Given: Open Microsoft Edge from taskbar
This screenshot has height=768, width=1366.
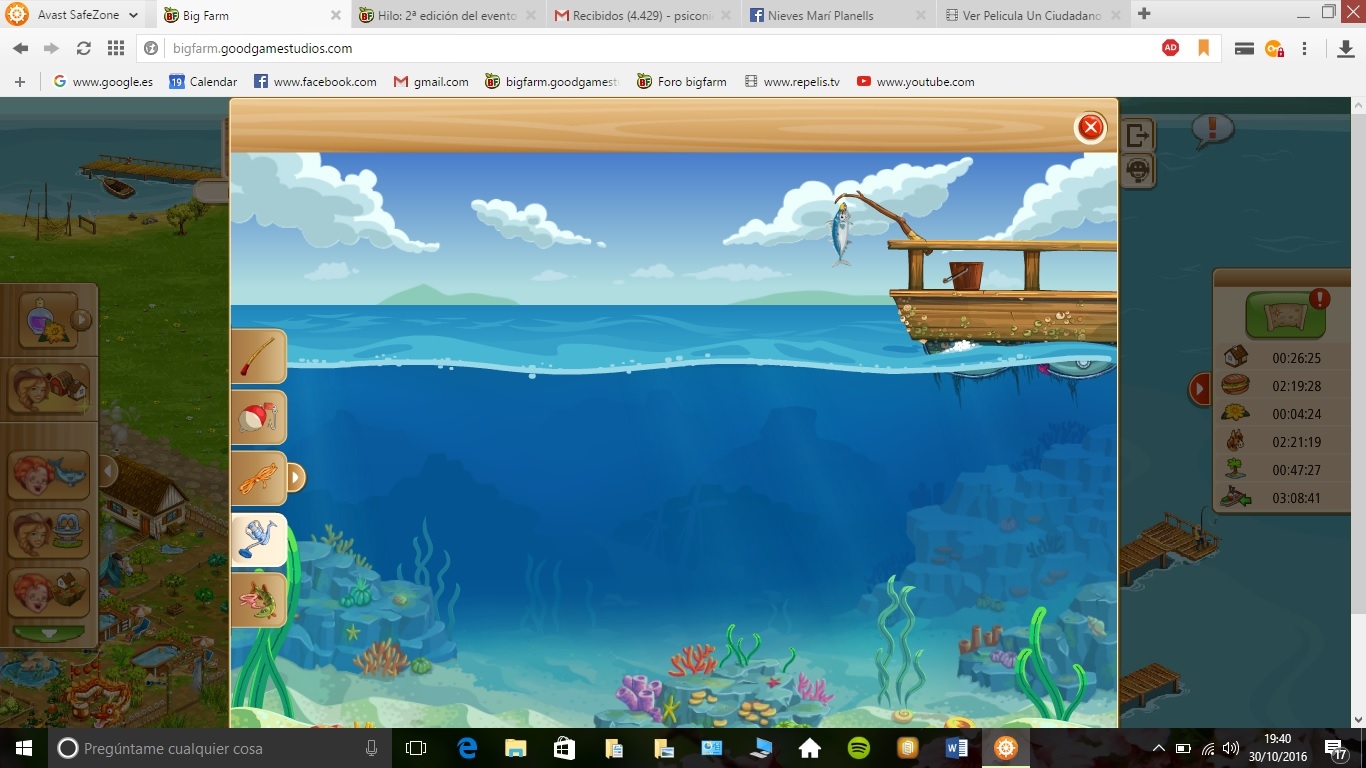Looking at the screenshot, I should pos(467,748).
